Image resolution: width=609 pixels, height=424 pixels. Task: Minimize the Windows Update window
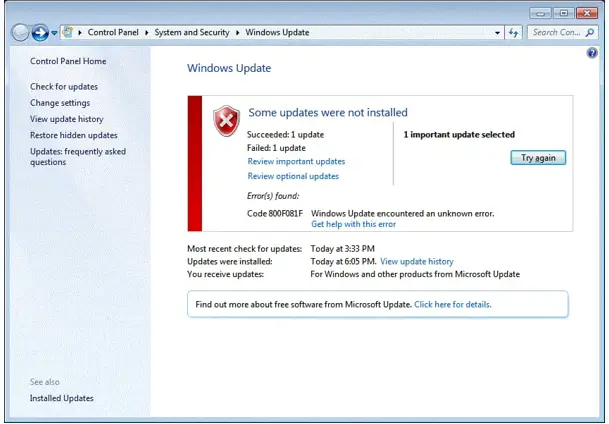(540, 14)
